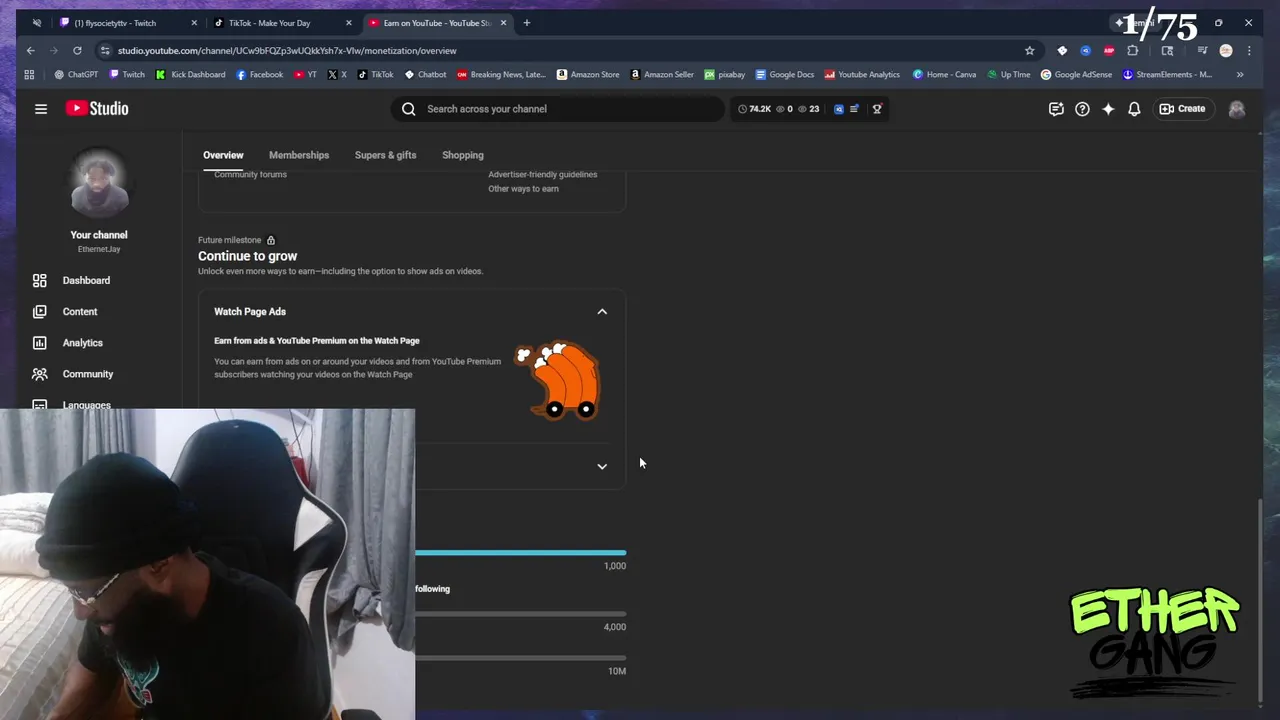The width and height of the screenshot is (1280, 720).
Task: Click the trophy icon in the stats bar
Action: point(877,109)
